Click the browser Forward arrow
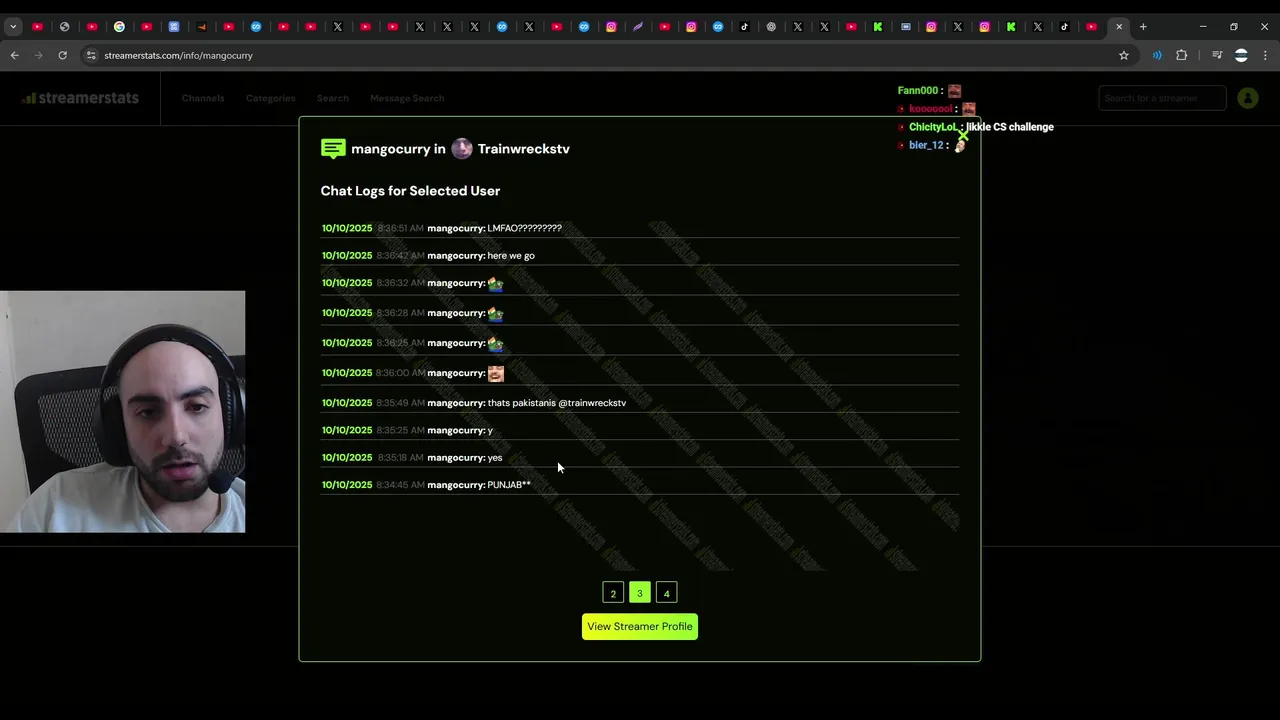Screen dimensions: 1280x720 point(38,55)
